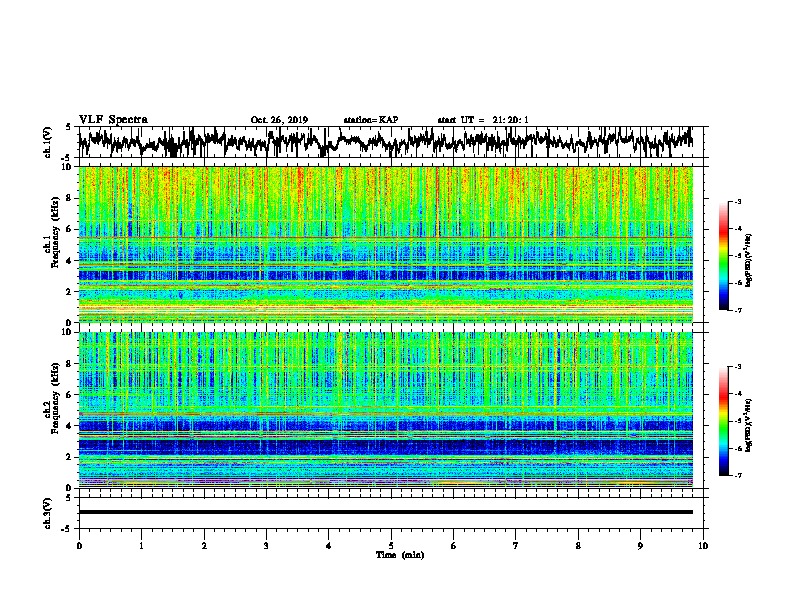
Task: Click the ch.2 spectrogram panel
Action: click(386, 410)
